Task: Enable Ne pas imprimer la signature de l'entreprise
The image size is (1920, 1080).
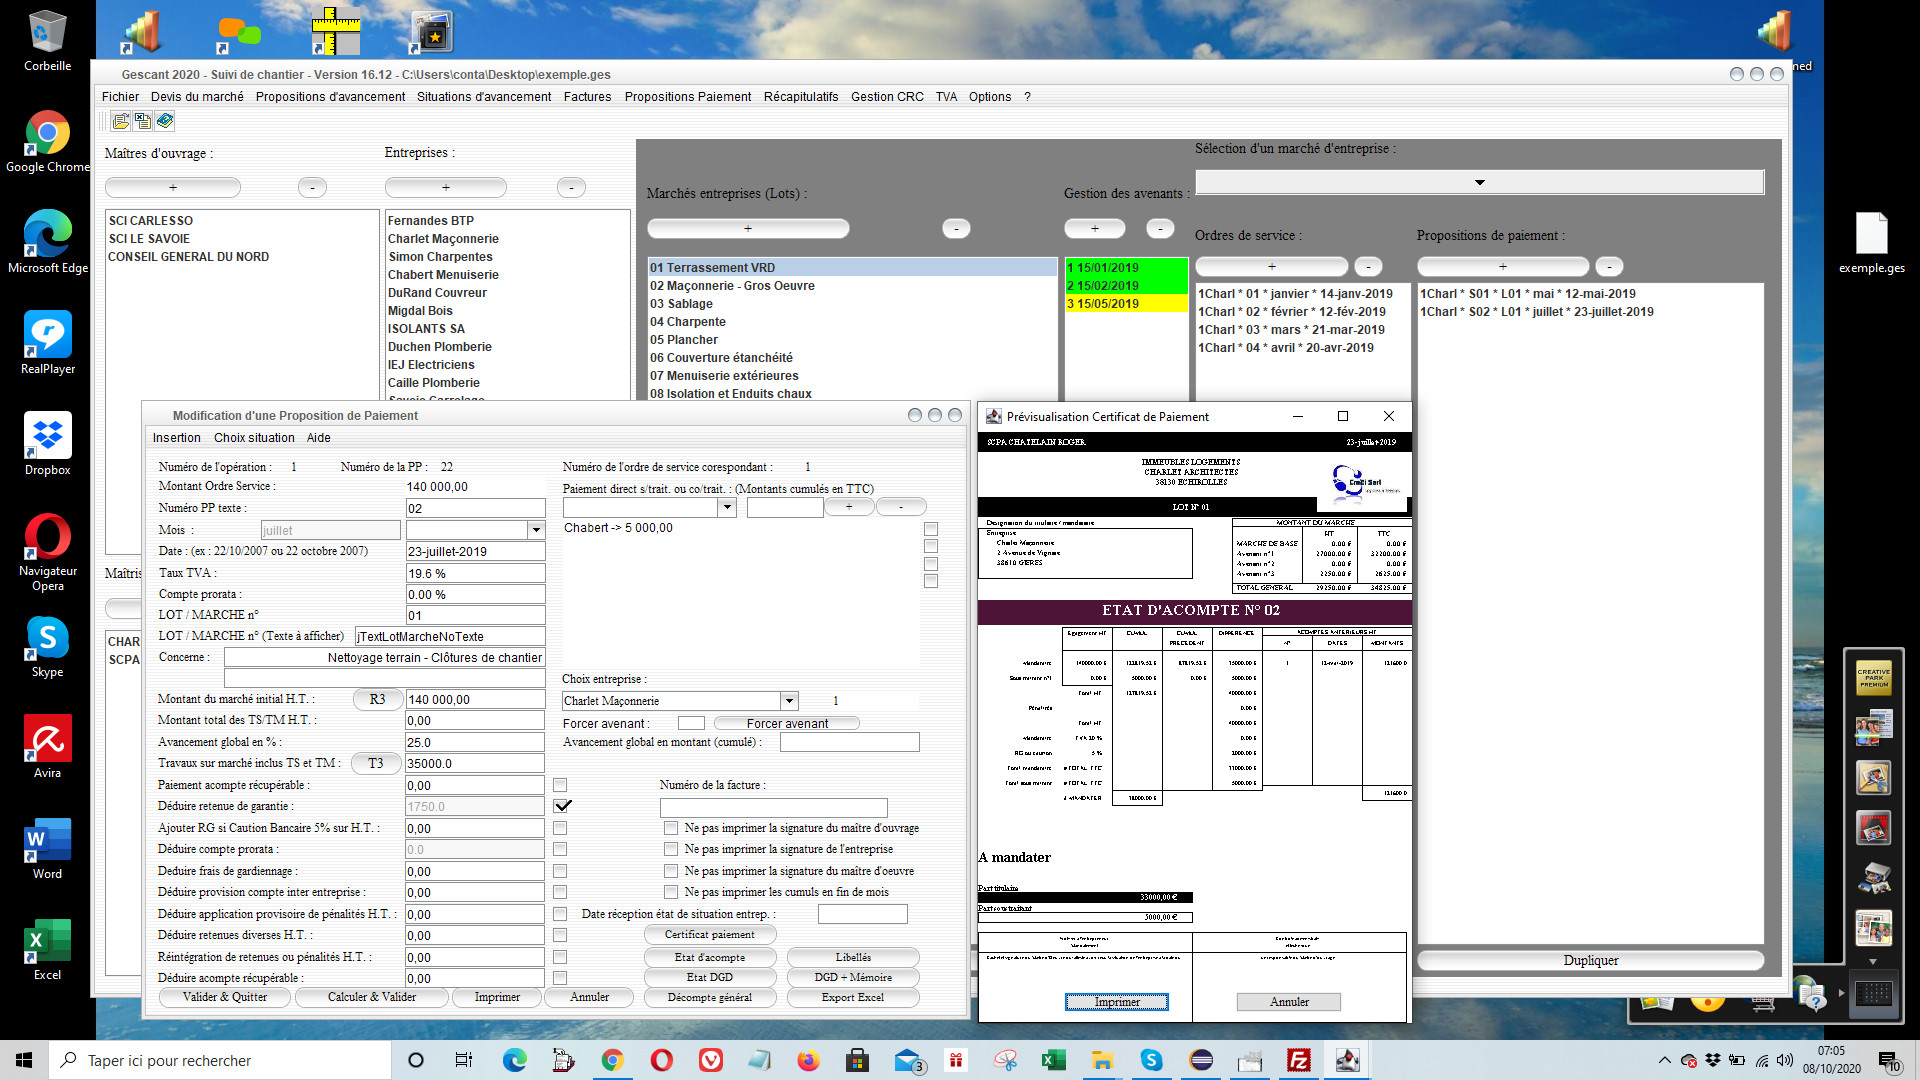Action: point(671,849)
